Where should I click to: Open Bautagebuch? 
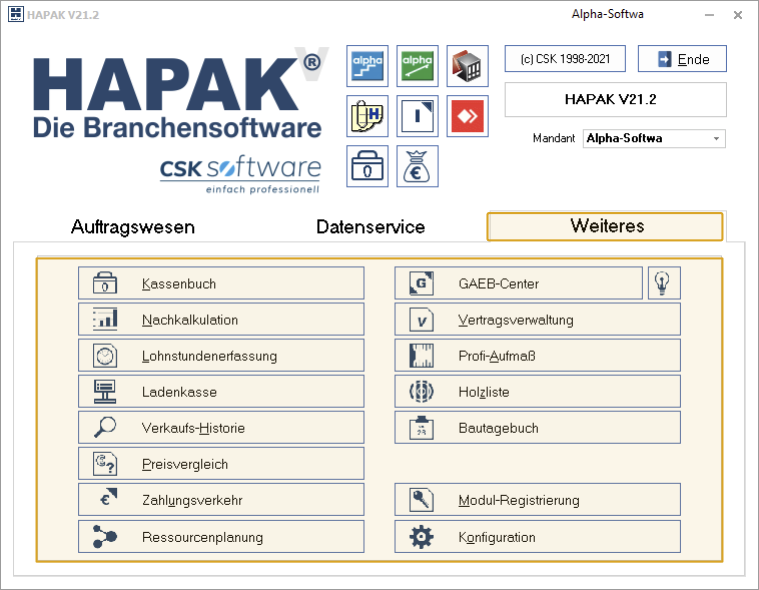(537, 428)
